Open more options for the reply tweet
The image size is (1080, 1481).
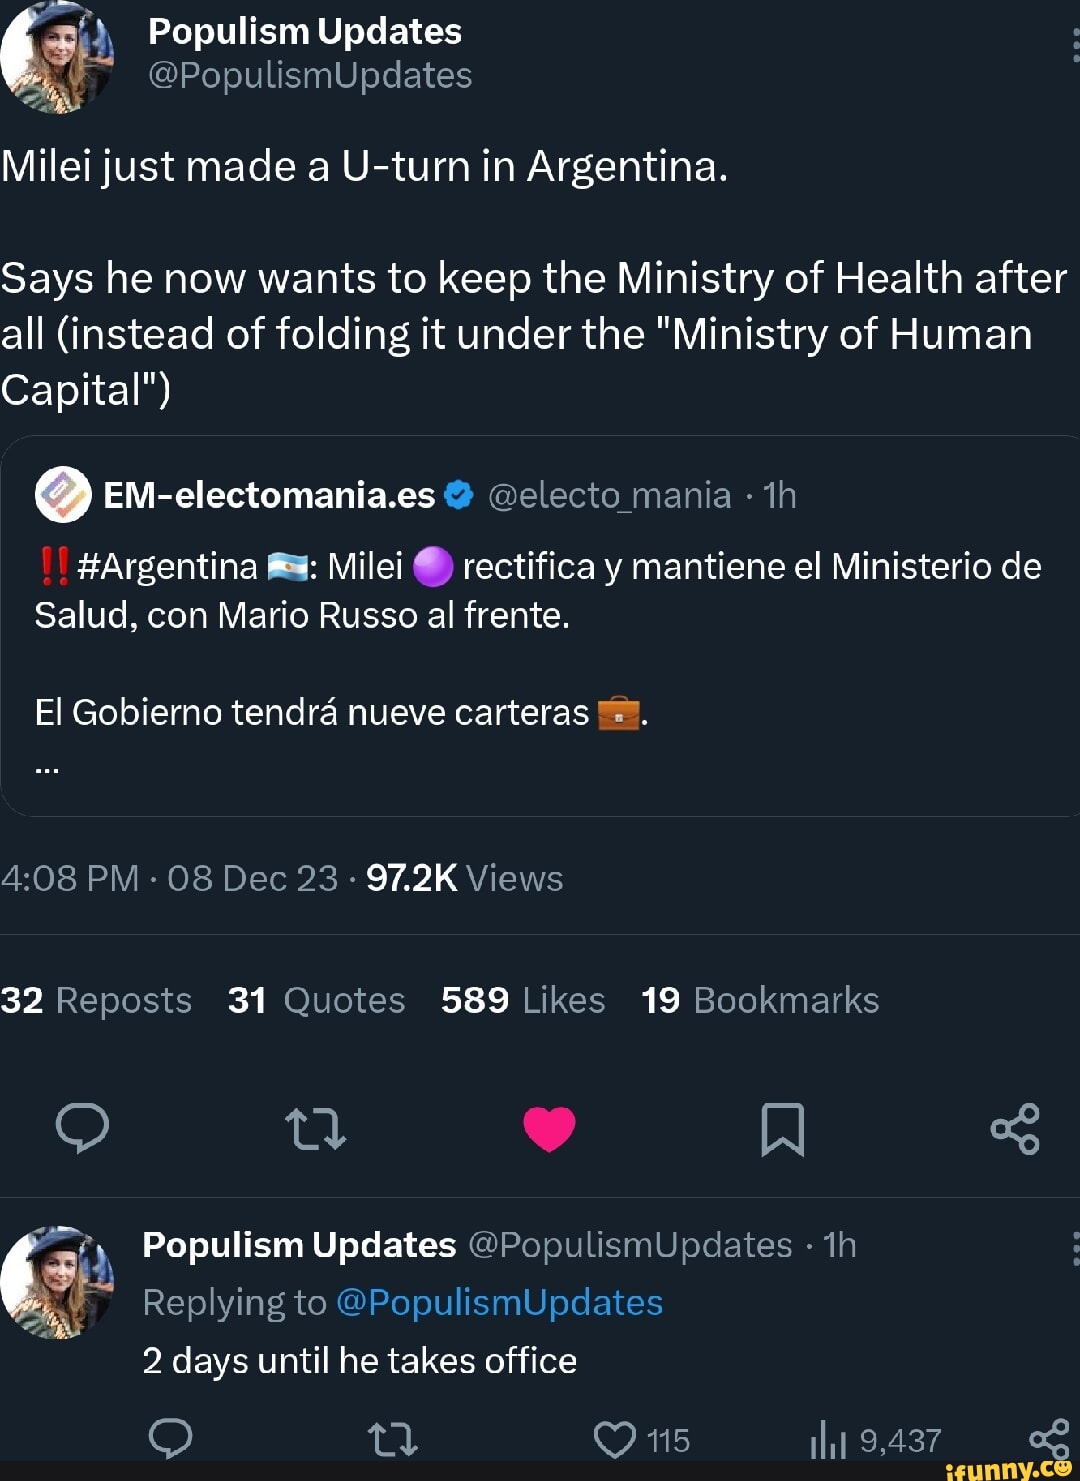pos(1074,1248)
